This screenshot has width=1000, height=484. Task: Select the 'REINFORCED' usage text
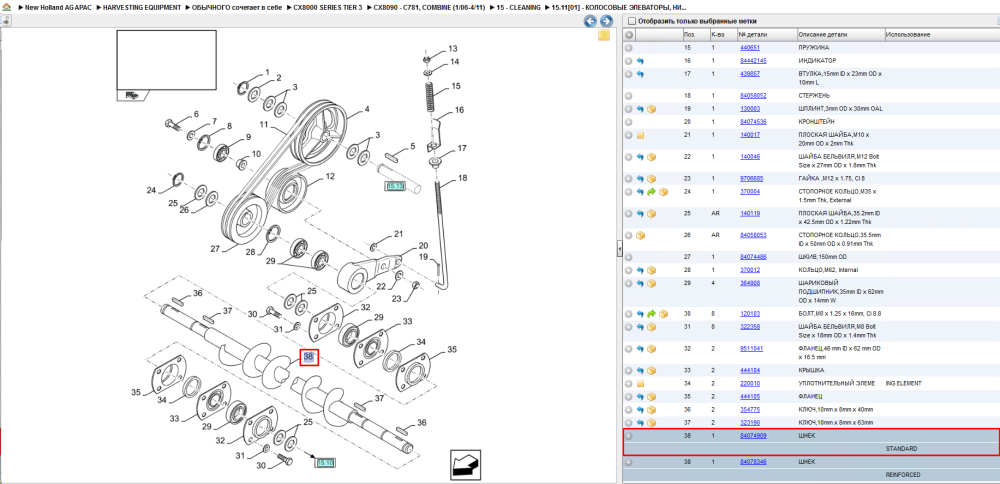coord(902,475)
